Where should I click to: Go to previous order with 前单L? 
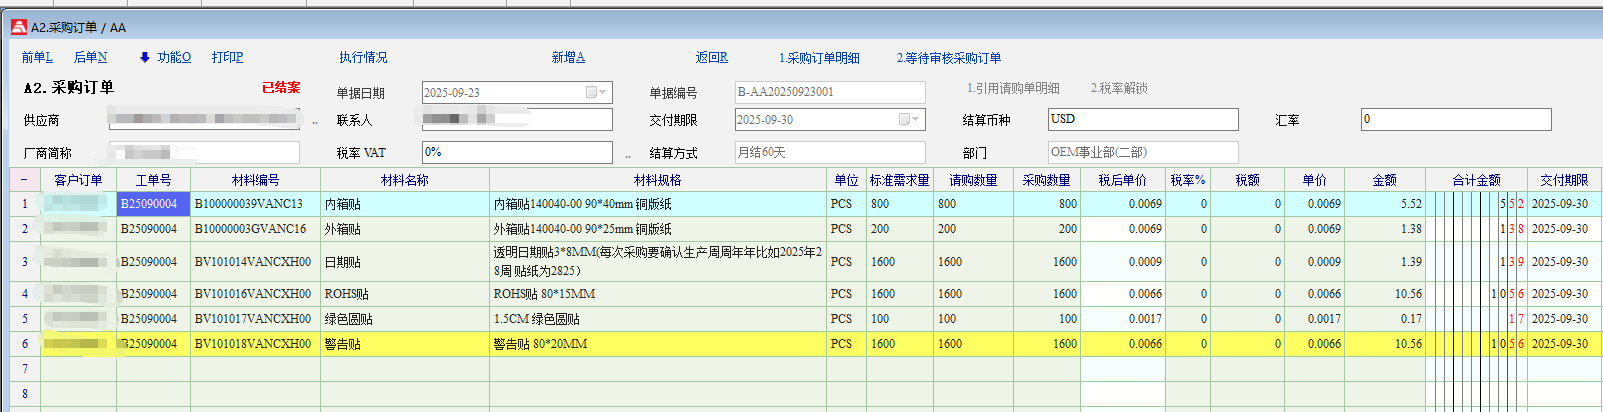pyautogui.click(x=37, y=58)
